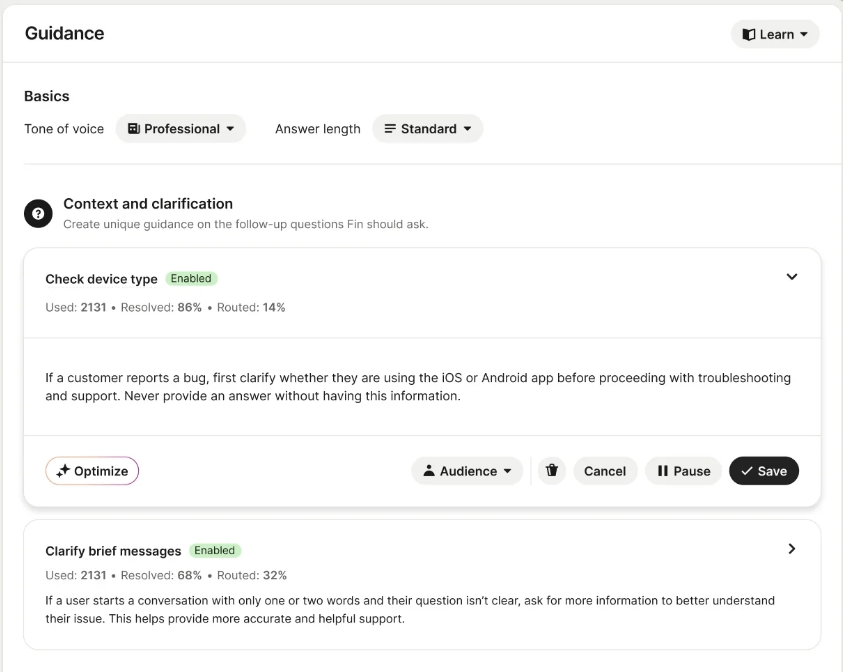The height and width of the screenshot is (672, 843).
Task: Click the question mark context icon
Action: [x=38, y=213]
